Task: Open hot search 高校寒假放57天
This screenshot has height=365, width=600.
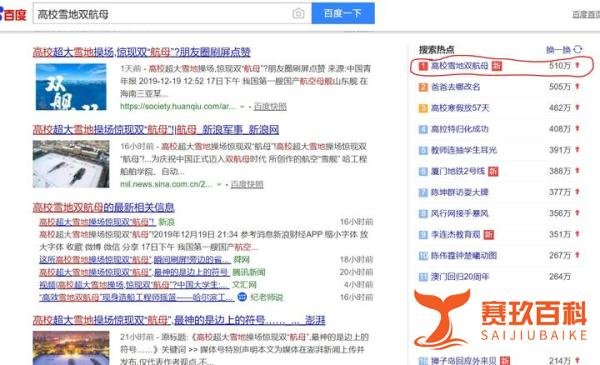Action: pyautogui.click(x=460, y=108)
